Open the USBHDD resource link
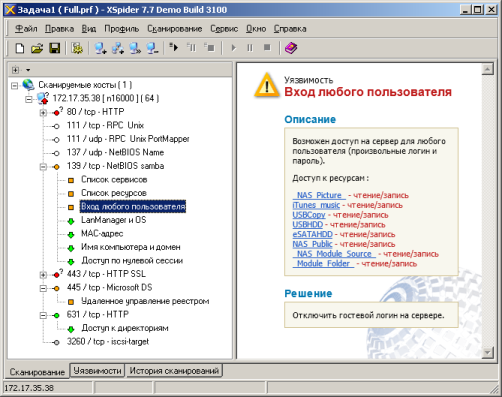 [308, 225]
